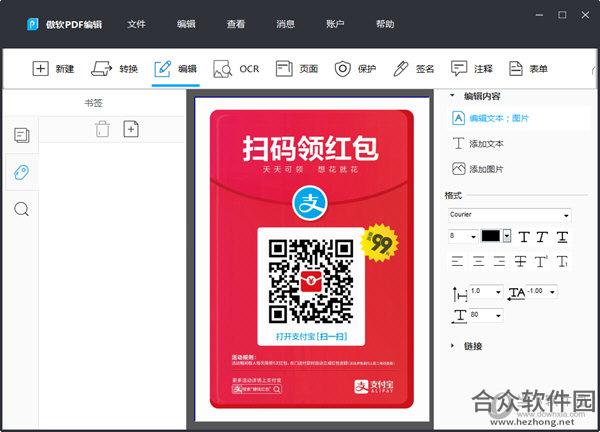Toggle strikethrough formatting

[x=520, y=262]
